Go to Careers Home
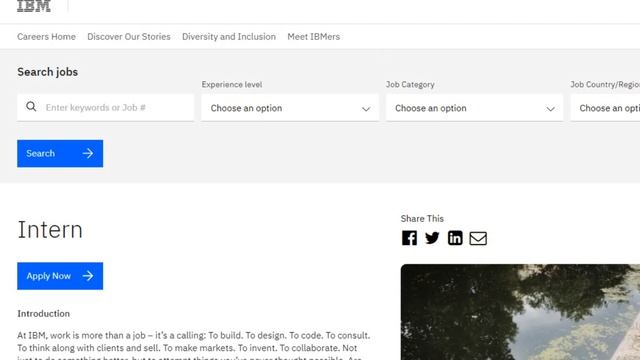This screenshot has height=360, width=640. (46, 37)
